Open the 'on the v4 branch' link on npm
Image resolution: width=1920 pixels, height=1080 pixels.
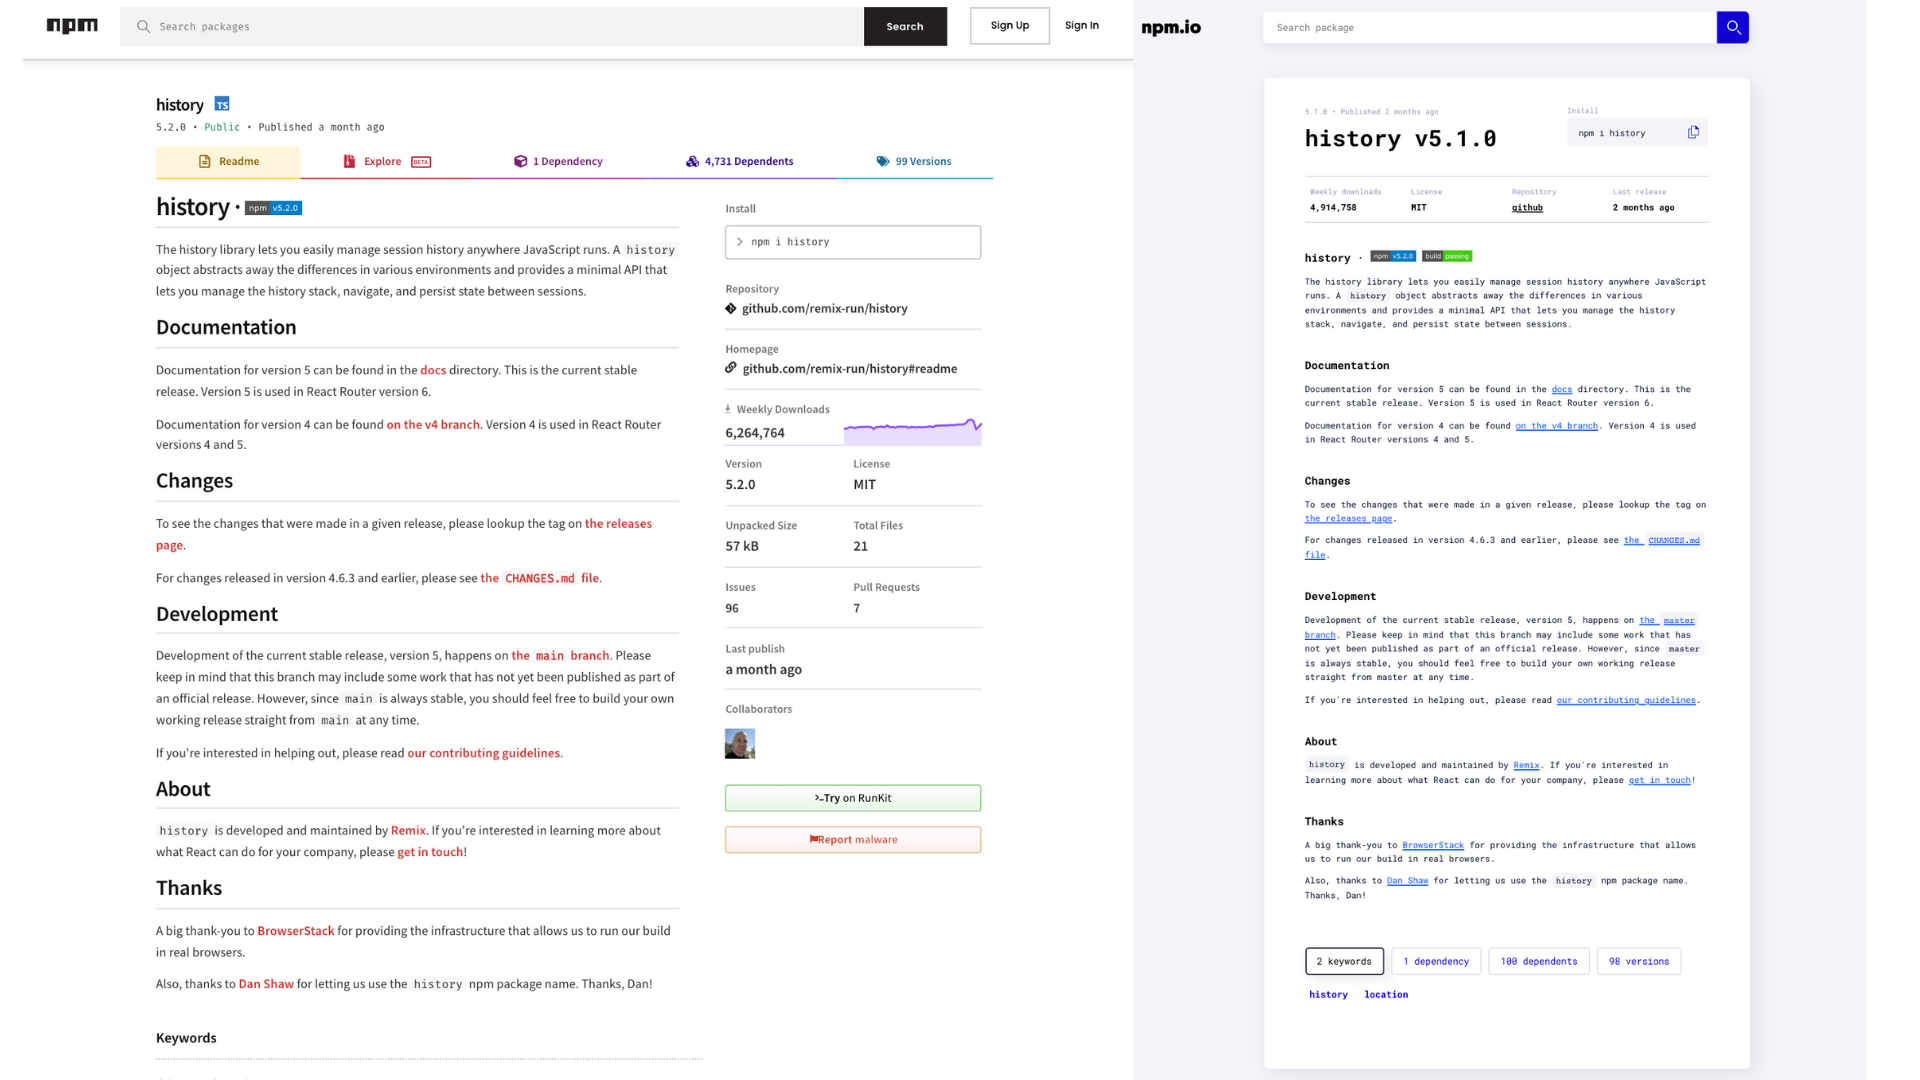click(x=433, y=424)
